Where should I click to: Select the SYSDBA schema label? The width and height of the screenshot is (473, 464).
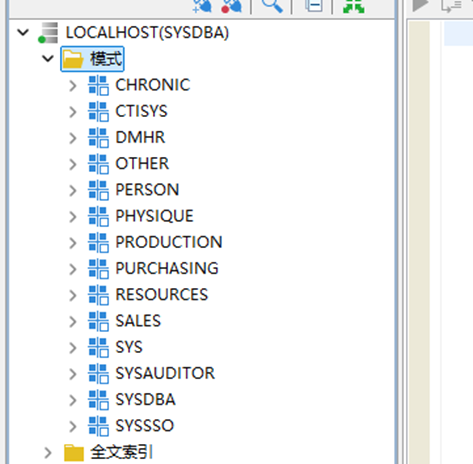point(145,399)
